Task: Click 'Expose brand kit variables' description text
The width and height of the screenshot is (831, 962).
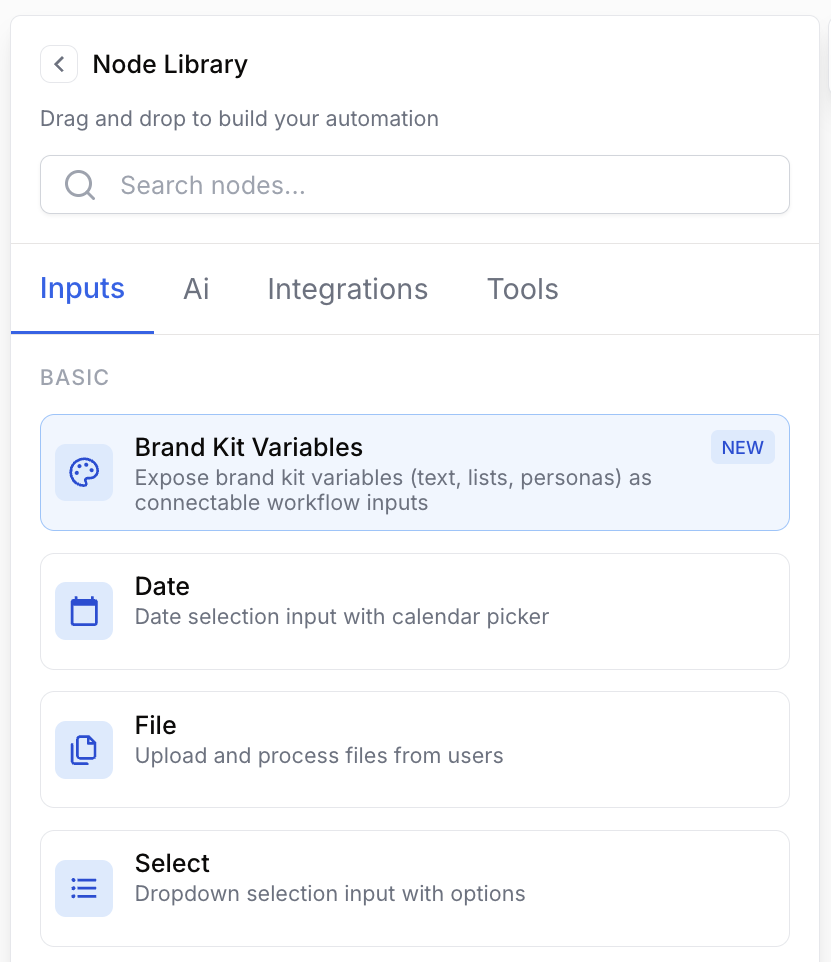Action: pyautogui.click(x=393, y=490)
